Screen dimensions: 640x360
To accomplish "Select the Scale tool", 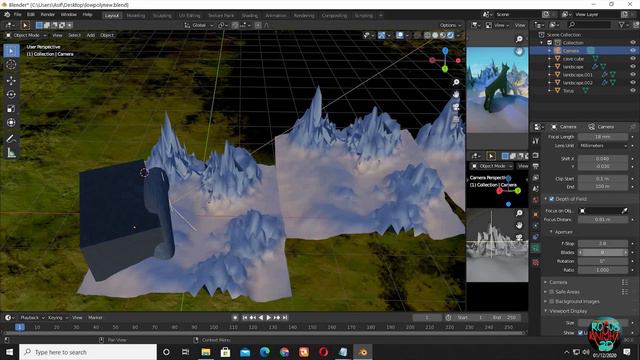I will [x=11, y=109].
